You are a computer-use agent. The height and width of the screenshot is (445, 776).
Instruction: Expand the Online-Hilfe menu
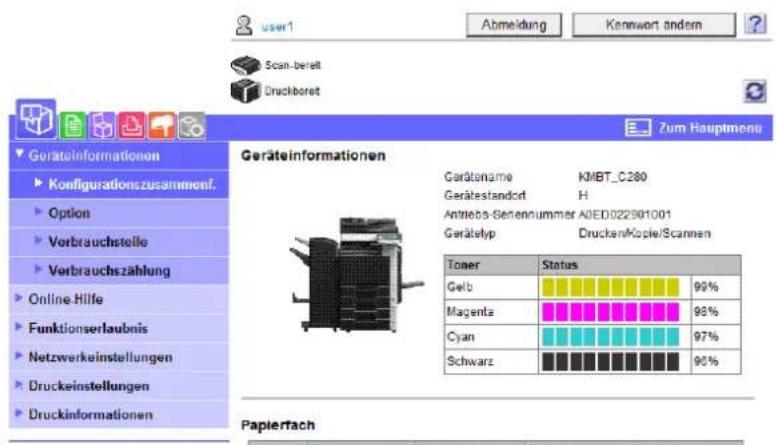(x=119, y=299)
